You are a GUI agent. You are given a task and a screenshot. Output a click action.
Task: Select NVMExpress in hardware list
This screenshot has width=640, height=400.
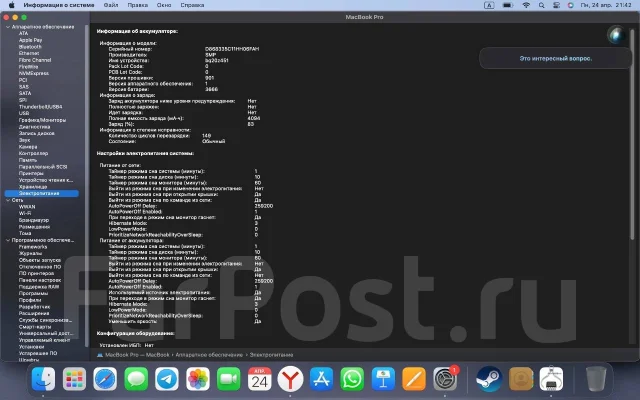(x=34, y=73)
